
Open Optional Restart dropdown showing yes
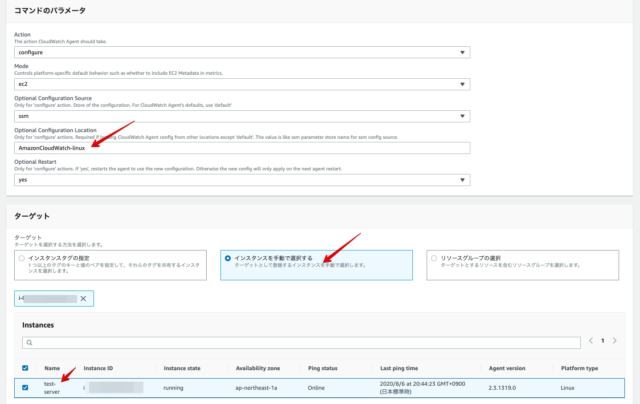click(x=242, y=180)
